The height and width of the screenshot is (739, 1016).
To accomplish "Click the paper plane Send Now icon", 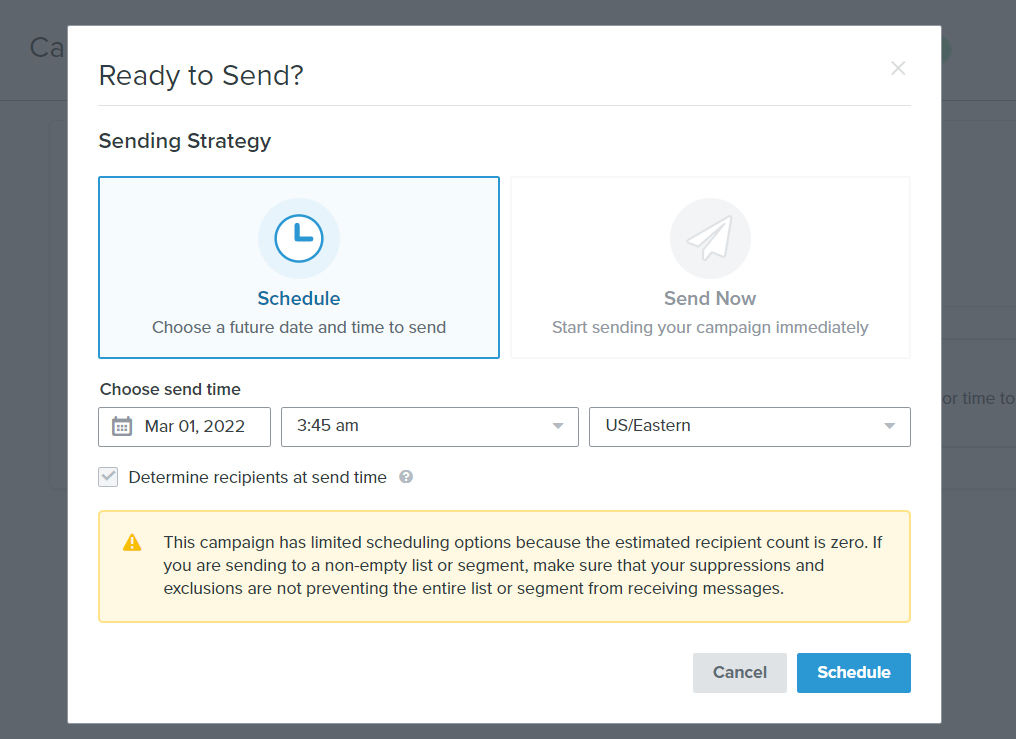I will (710, 238).
